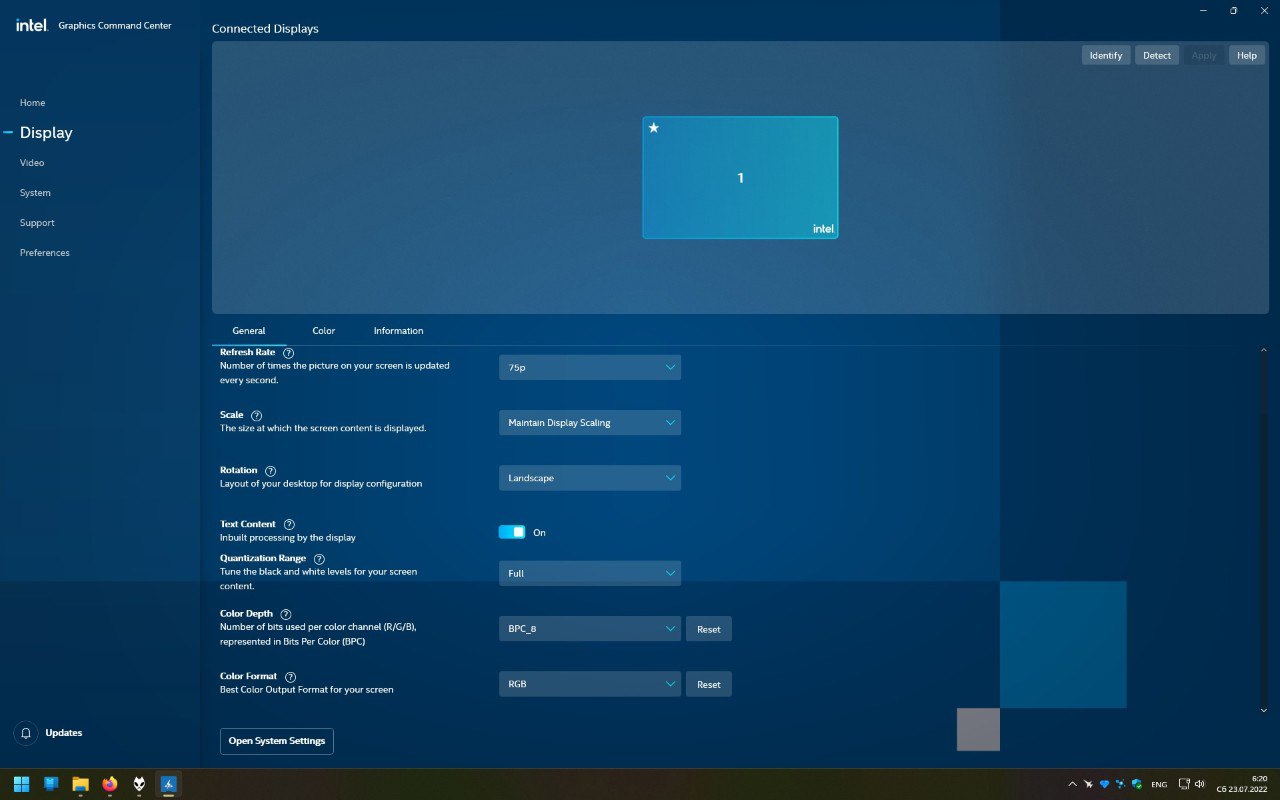Click the primary display star icon
The width and height of the screenshot is (1280, 800).
[654, 128]
